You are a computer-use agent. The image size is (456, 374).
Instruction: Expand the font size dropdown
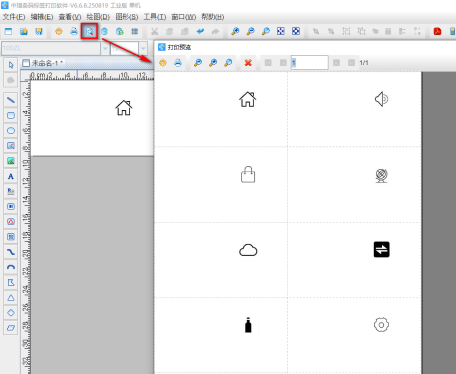tap(143, 48)
